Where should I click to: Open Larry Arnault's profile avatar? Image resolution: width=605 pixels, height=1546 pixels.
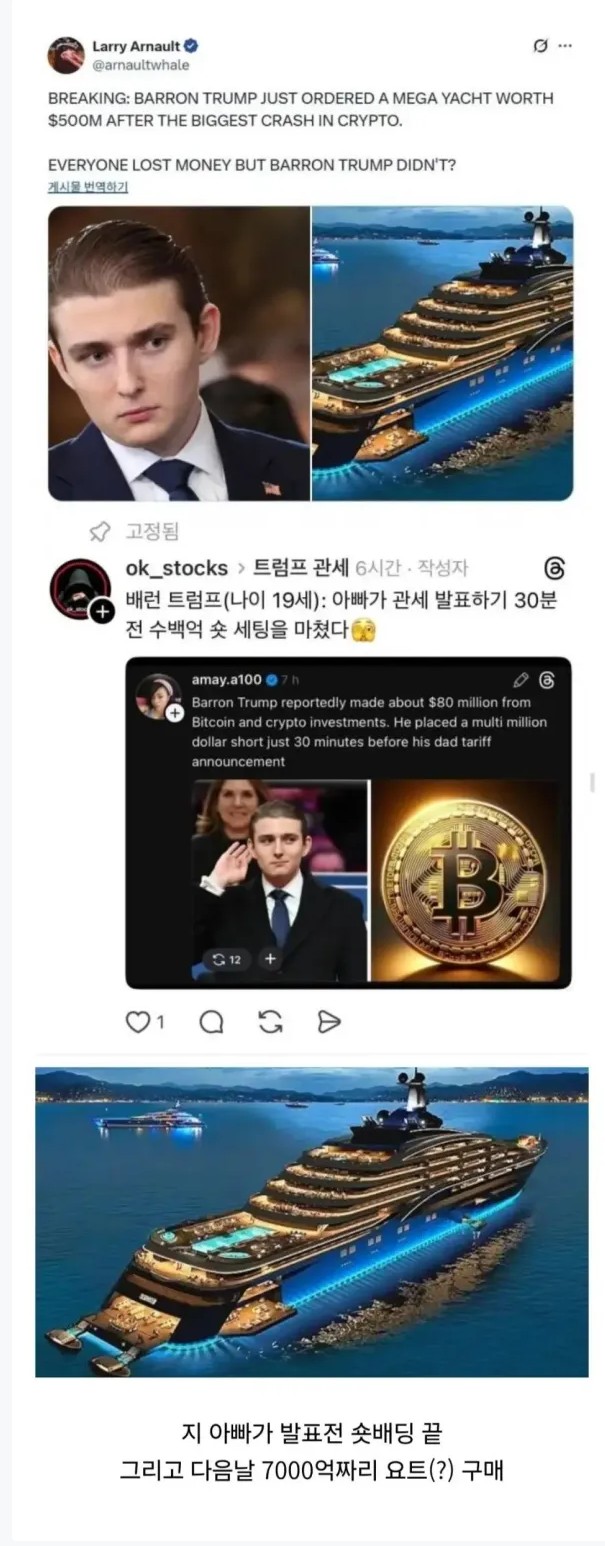pos(66,55)
